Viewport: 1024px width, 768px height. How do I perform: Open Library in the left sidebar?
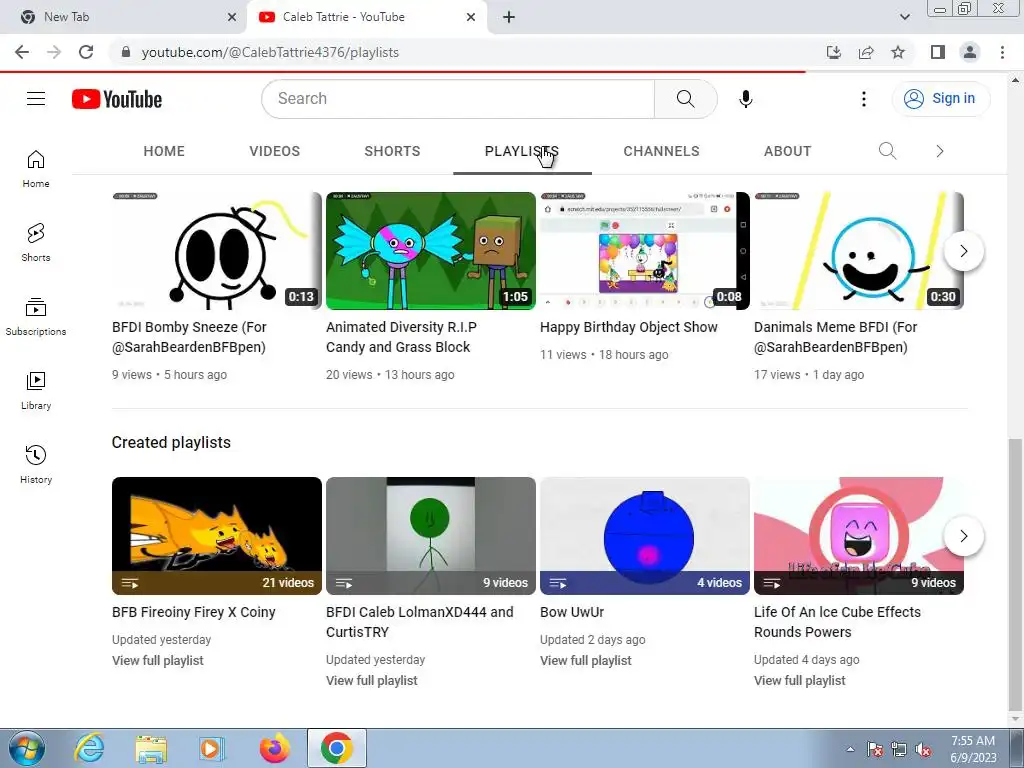pyautogui.click(x=36, y=391)
